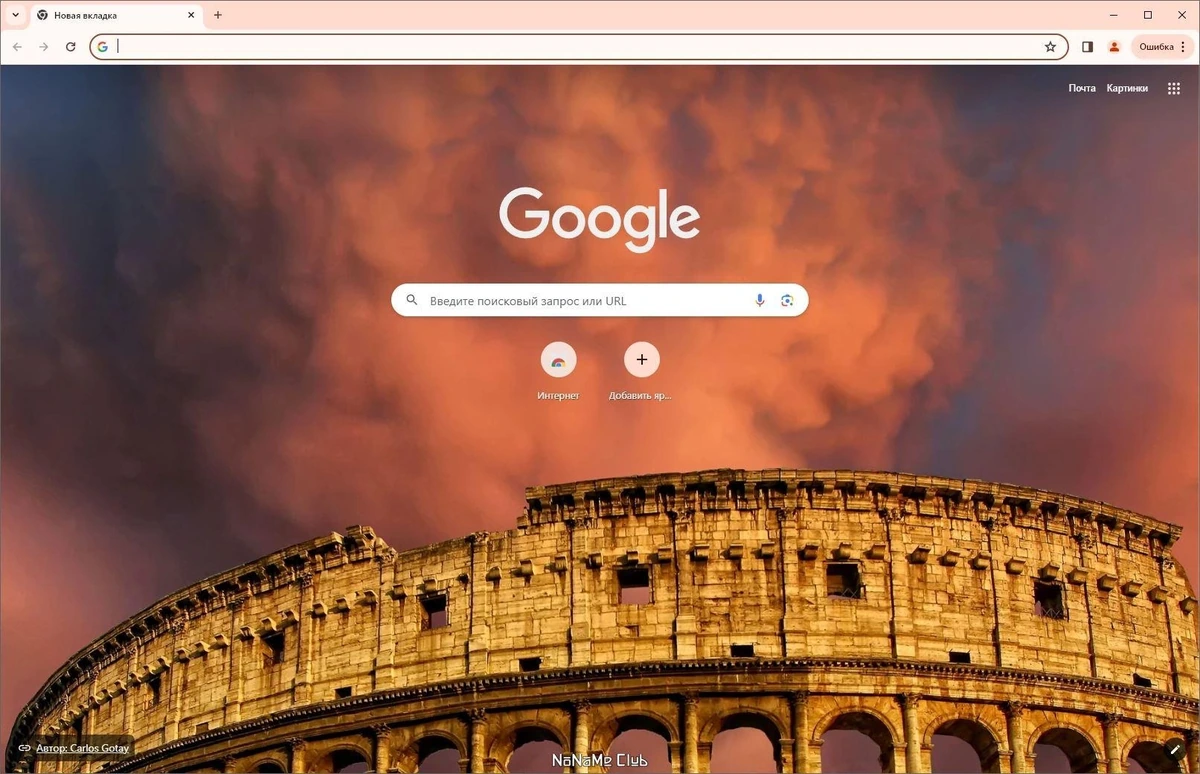Close the Новая вкладка tab
The image size is (1200, 774).
tap(191, 15)
